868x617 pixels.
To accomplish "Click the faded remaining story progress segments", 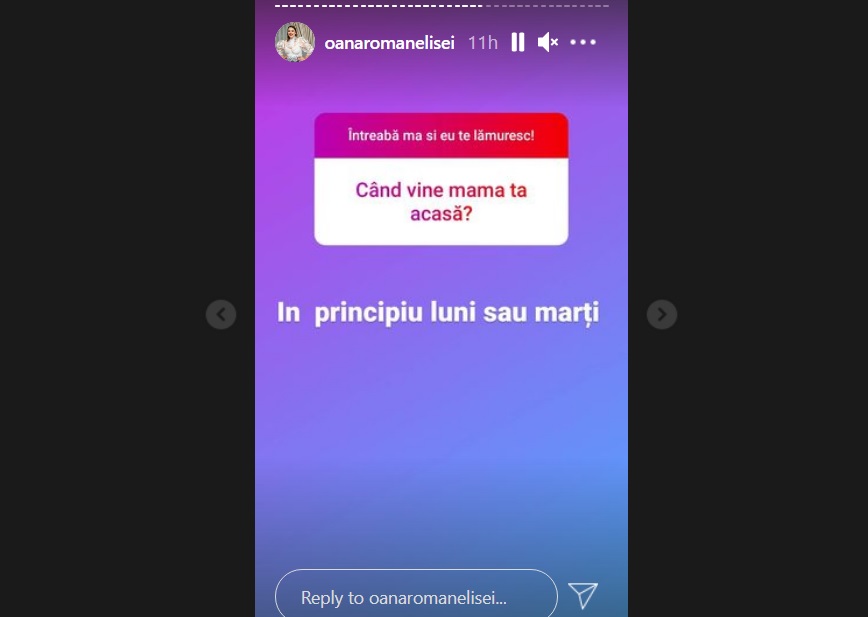I will pos(547,6).
